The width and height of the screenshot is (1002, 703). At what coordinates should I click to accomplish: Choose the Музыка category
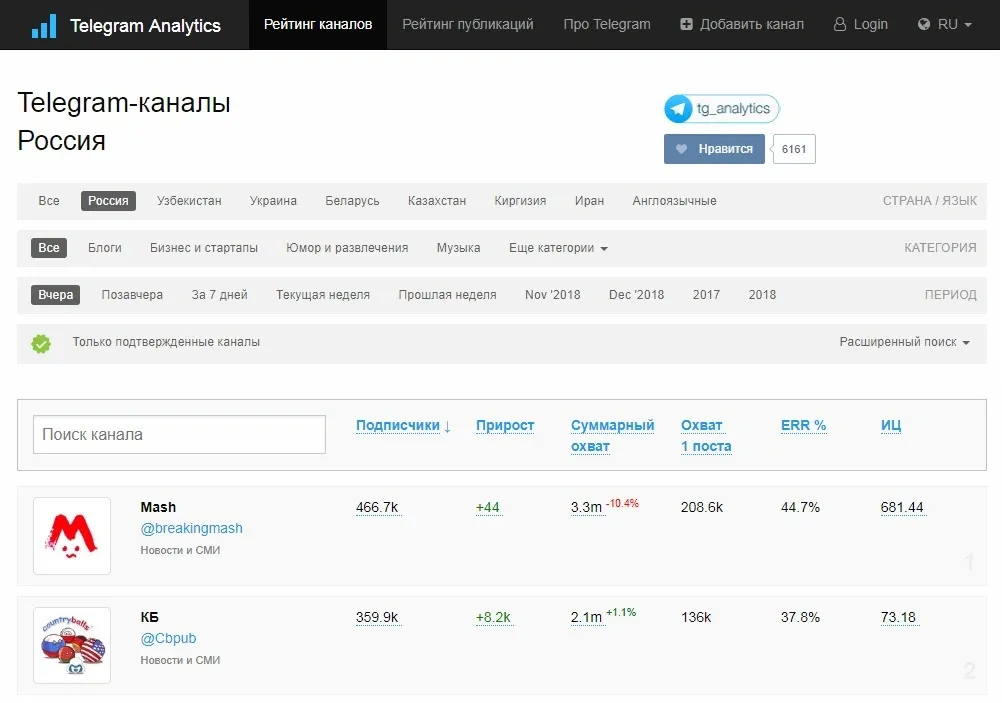(x=458, y=248)
